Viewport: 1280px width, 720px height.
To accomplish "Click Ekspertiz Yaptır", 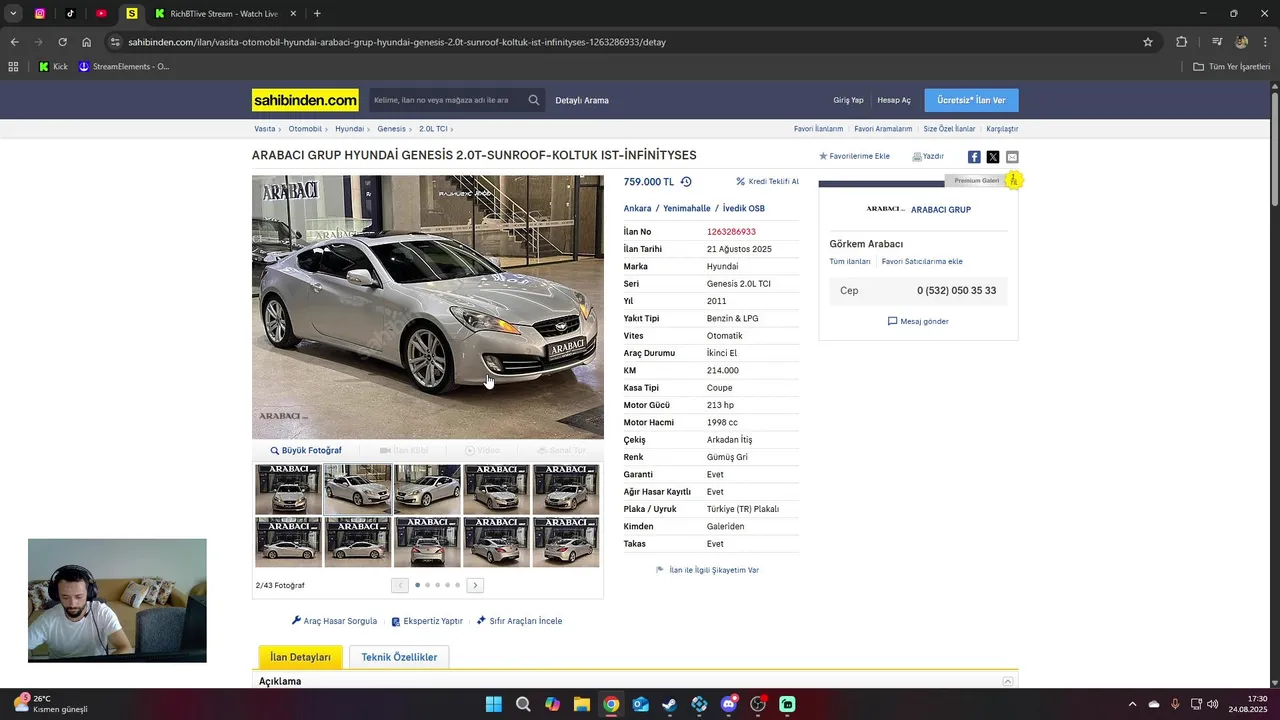I will [x=427, y=621].
